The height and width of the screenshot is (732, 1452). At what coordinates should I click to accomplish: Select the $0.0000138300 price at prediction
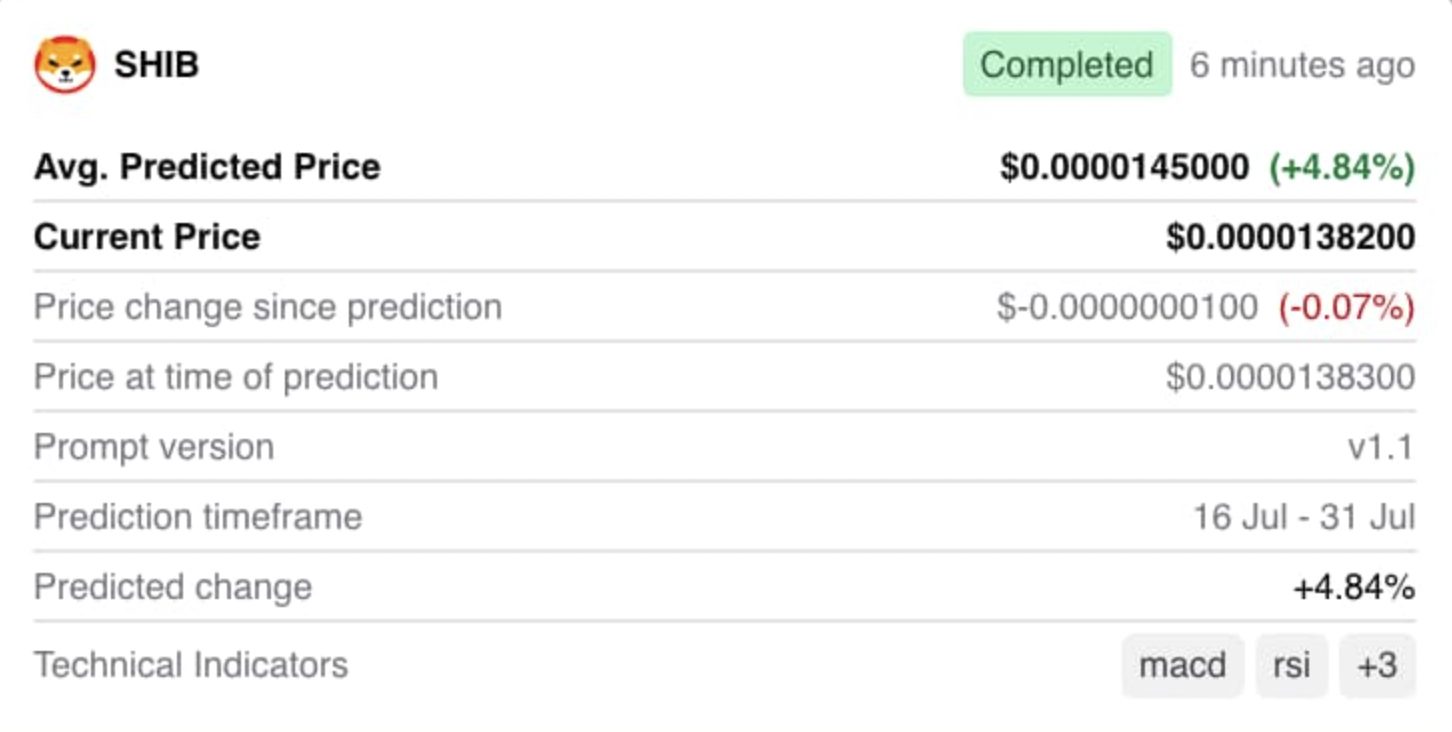(x=1290, y=378)
